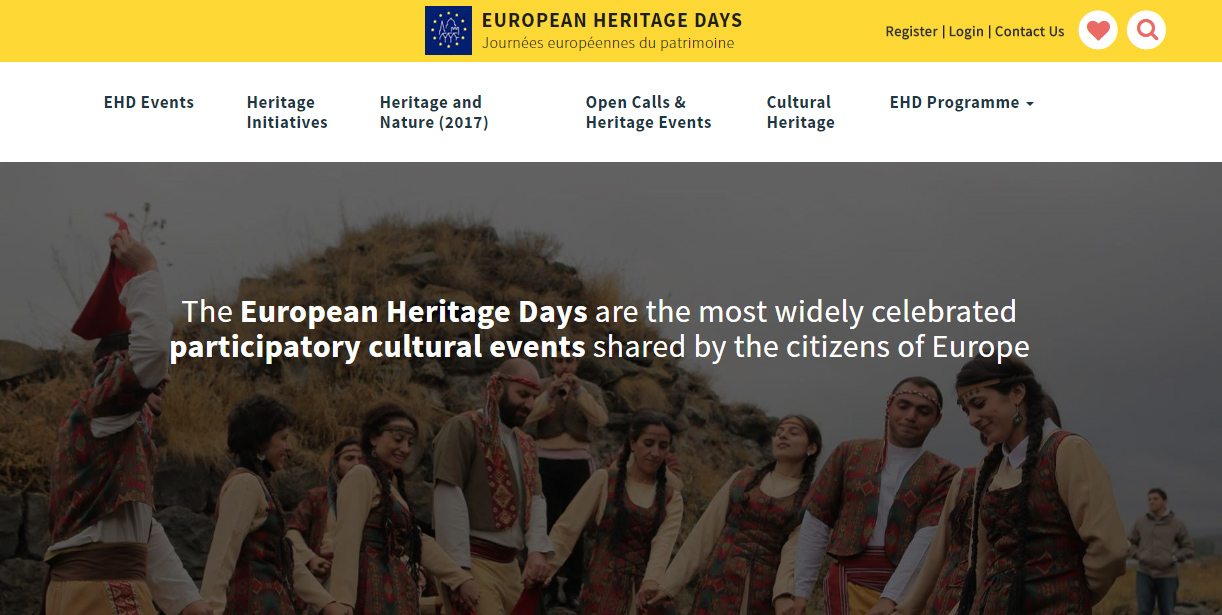Image resolution: width=1222 pixels, height=615 pixels.
Task: Open search with the magnifier icon
Action: 1147,30
